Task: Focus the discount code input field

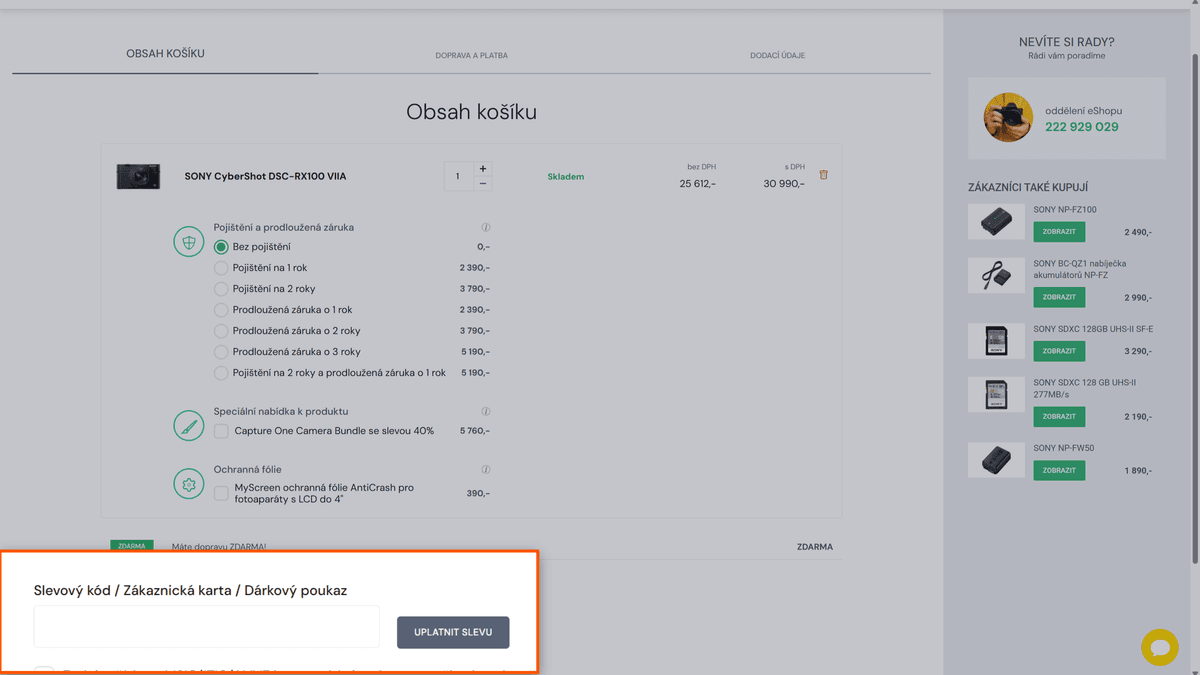Action: coord(207,627)
